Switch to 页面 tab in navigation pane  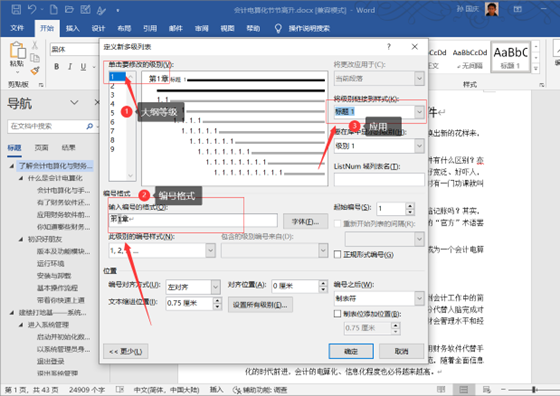[x=41, y=147]
